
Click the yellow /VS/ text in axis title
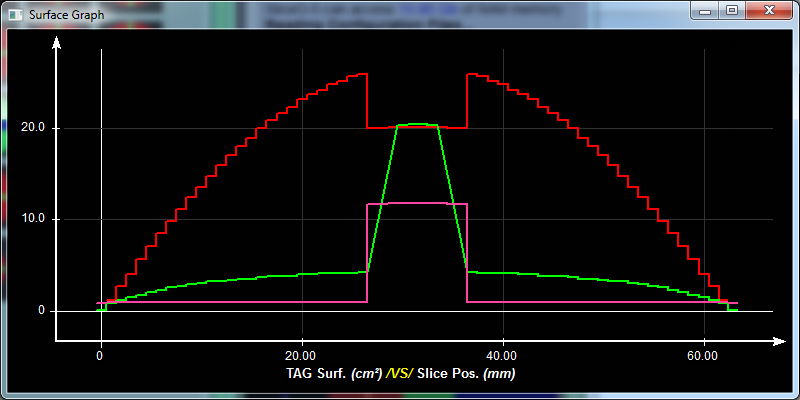click(x=399, y=373)
